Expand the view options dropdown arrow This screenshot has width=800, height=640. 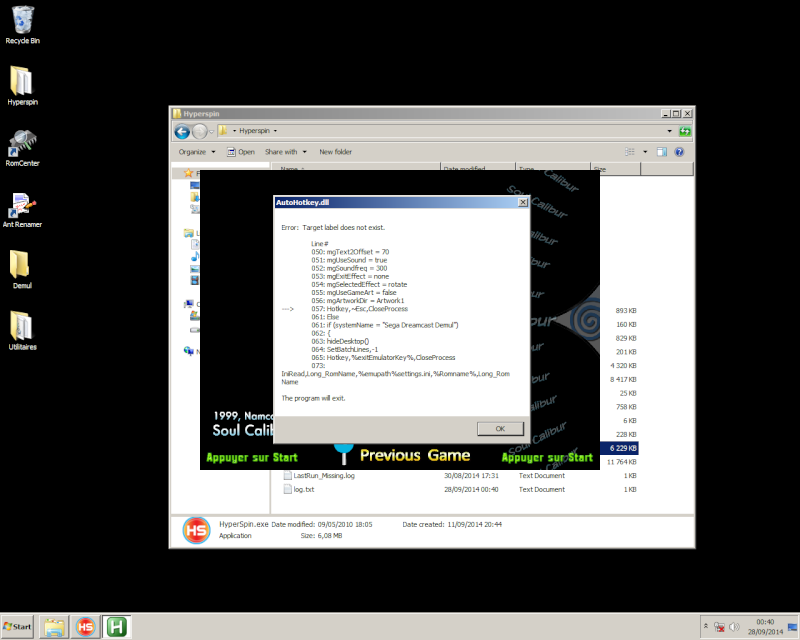pyautogui.click(x=645, y=152)
